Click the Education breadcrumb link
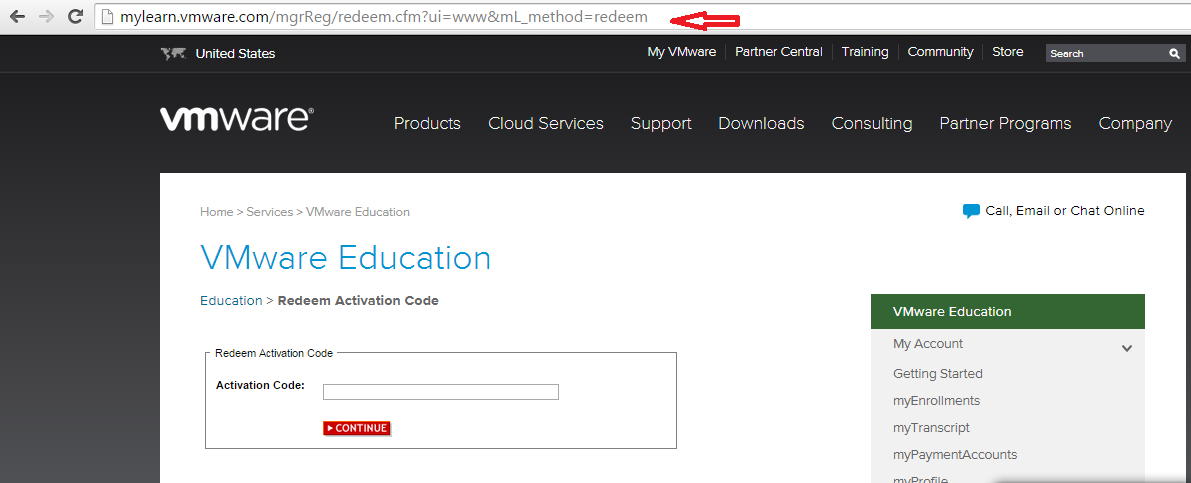The image size is (1191, 483). point(231,301)
